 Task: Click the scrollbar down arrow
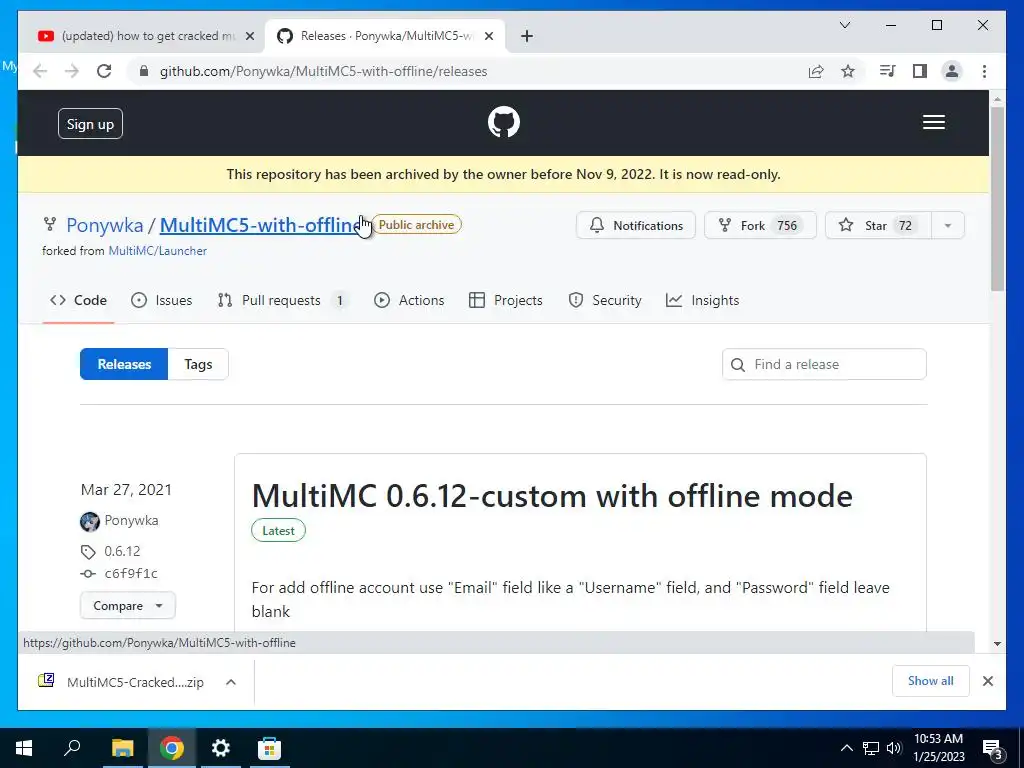(x=997, y=644)
